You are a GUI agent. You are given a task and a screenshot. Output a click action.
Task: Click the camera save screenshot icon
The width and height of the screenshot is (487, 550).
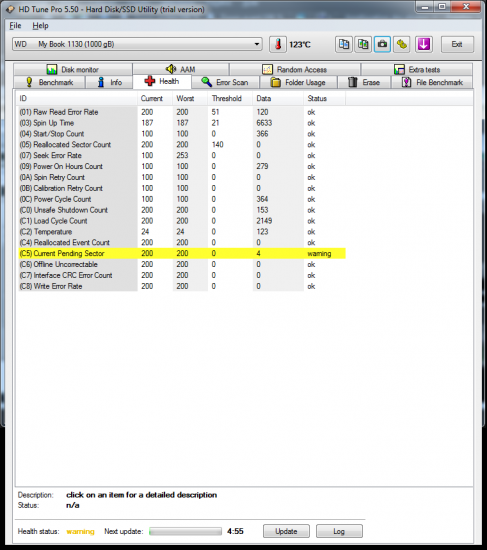click(382, 45)
